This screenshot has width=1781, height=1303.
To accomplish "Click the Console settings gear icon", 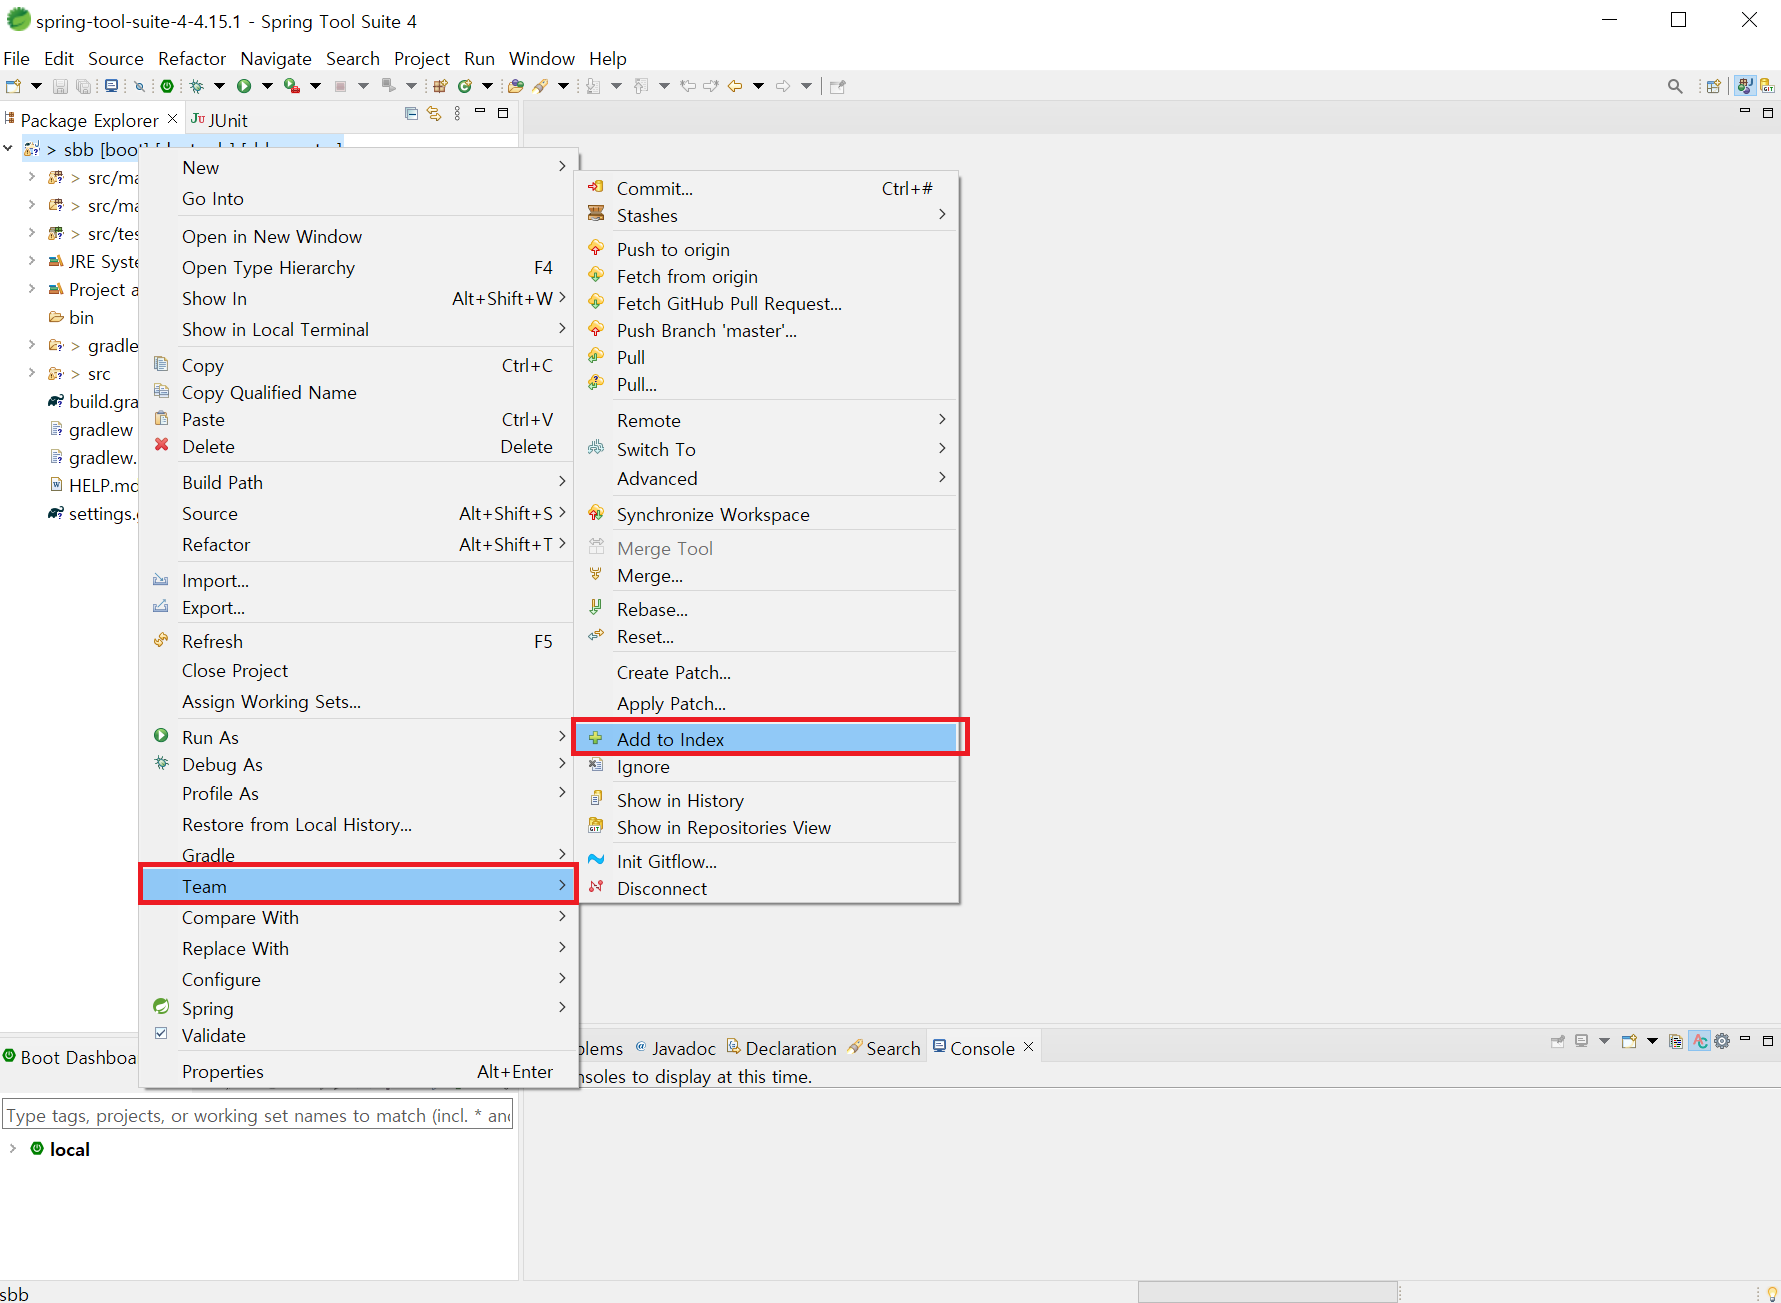I will pos(1722,1041).
